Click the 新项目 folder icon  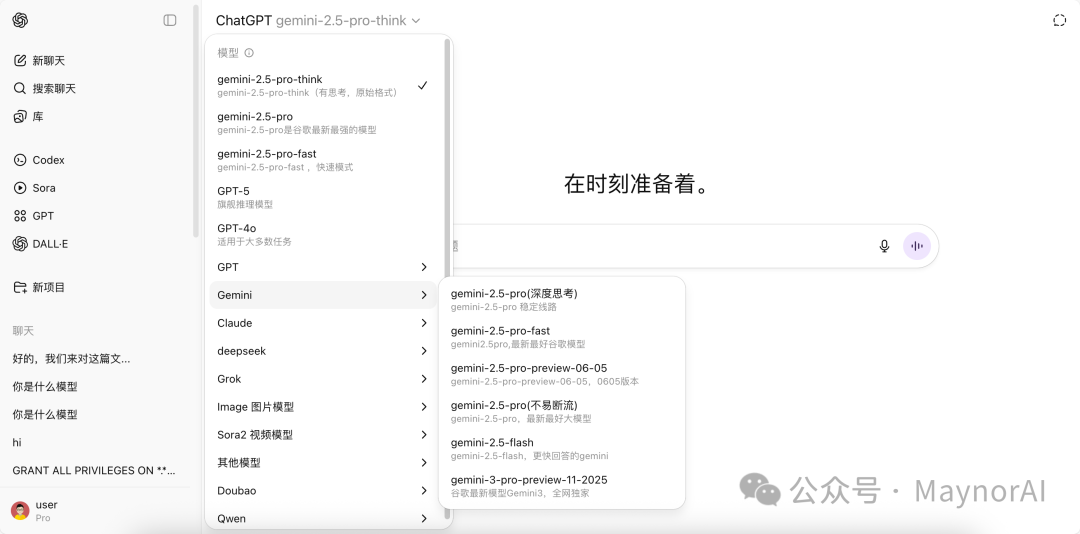pos(20,287)
